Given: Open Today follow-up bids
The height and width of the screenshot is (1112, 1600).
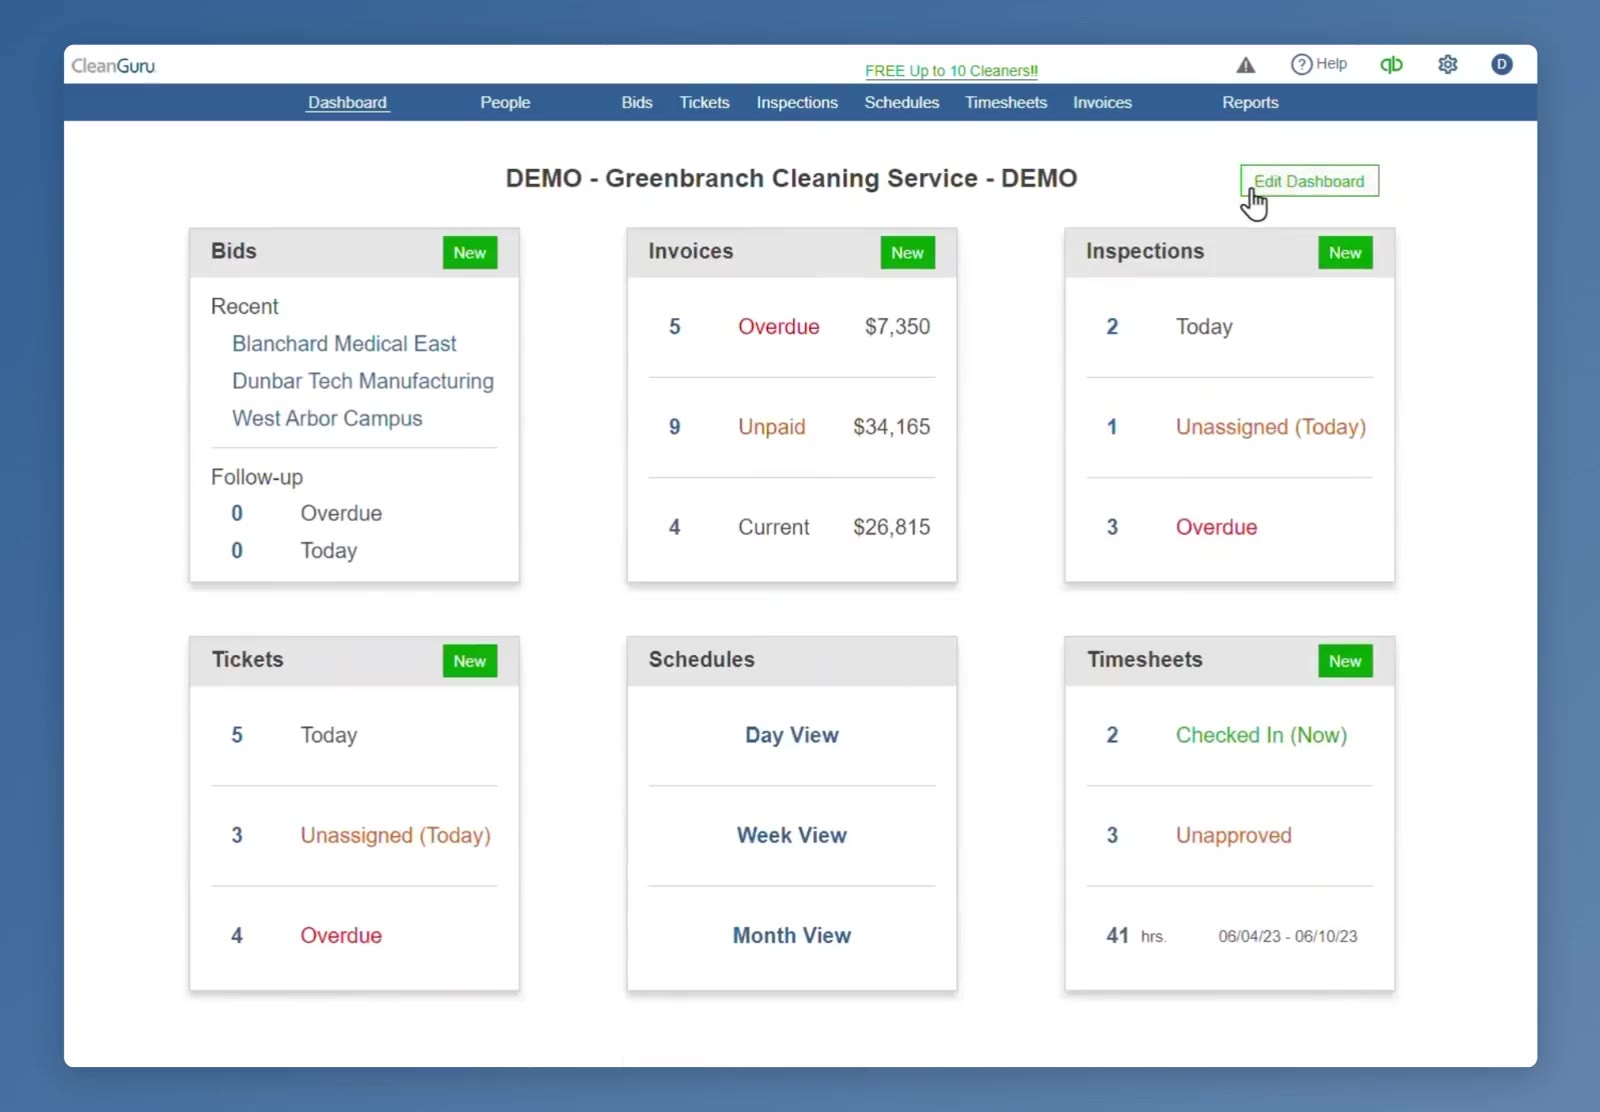Looking at the screenshot, I should 329,550.
